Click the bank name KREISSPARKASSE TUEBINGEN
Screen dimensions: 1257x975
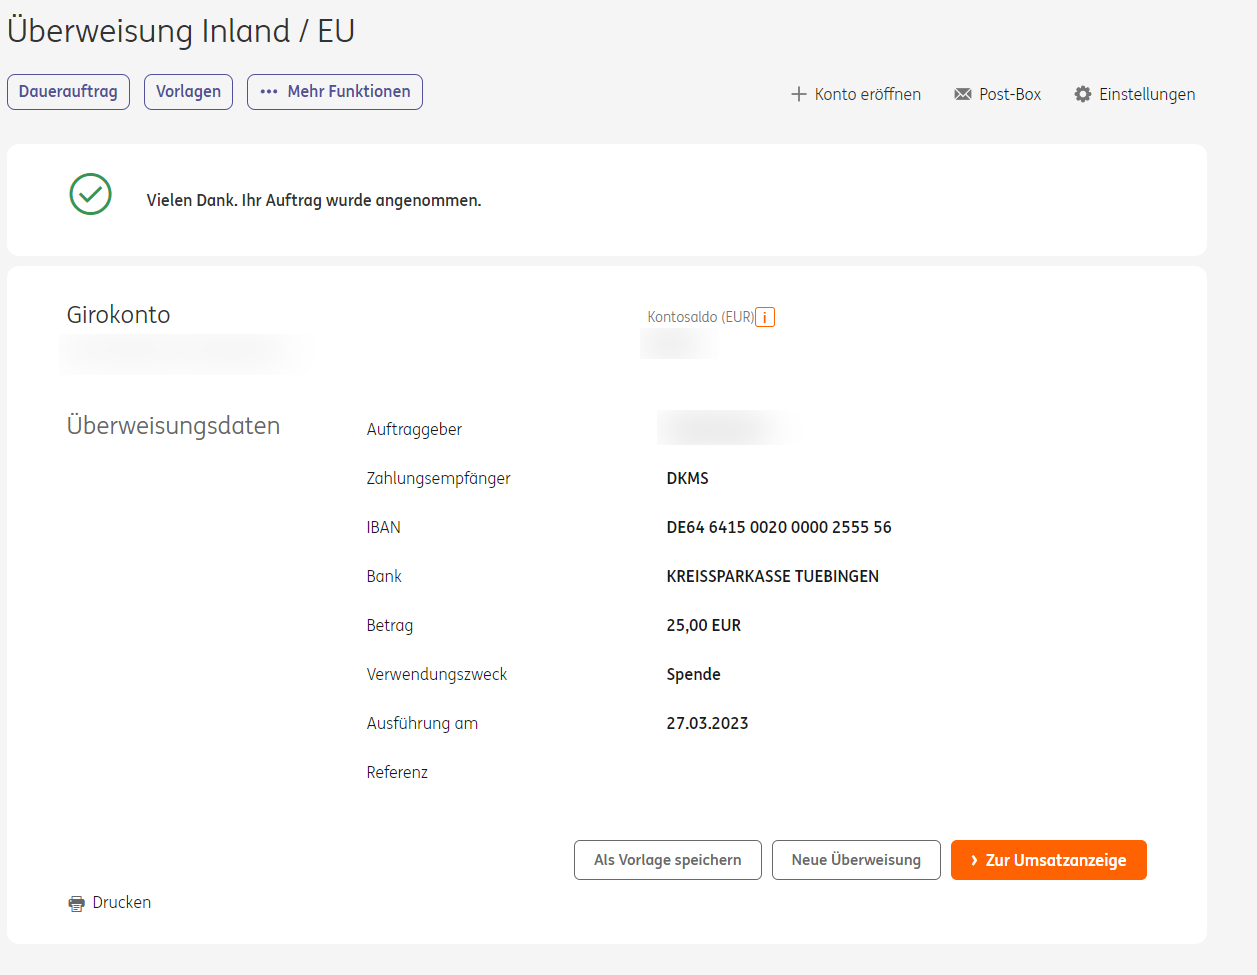(773, 576)
